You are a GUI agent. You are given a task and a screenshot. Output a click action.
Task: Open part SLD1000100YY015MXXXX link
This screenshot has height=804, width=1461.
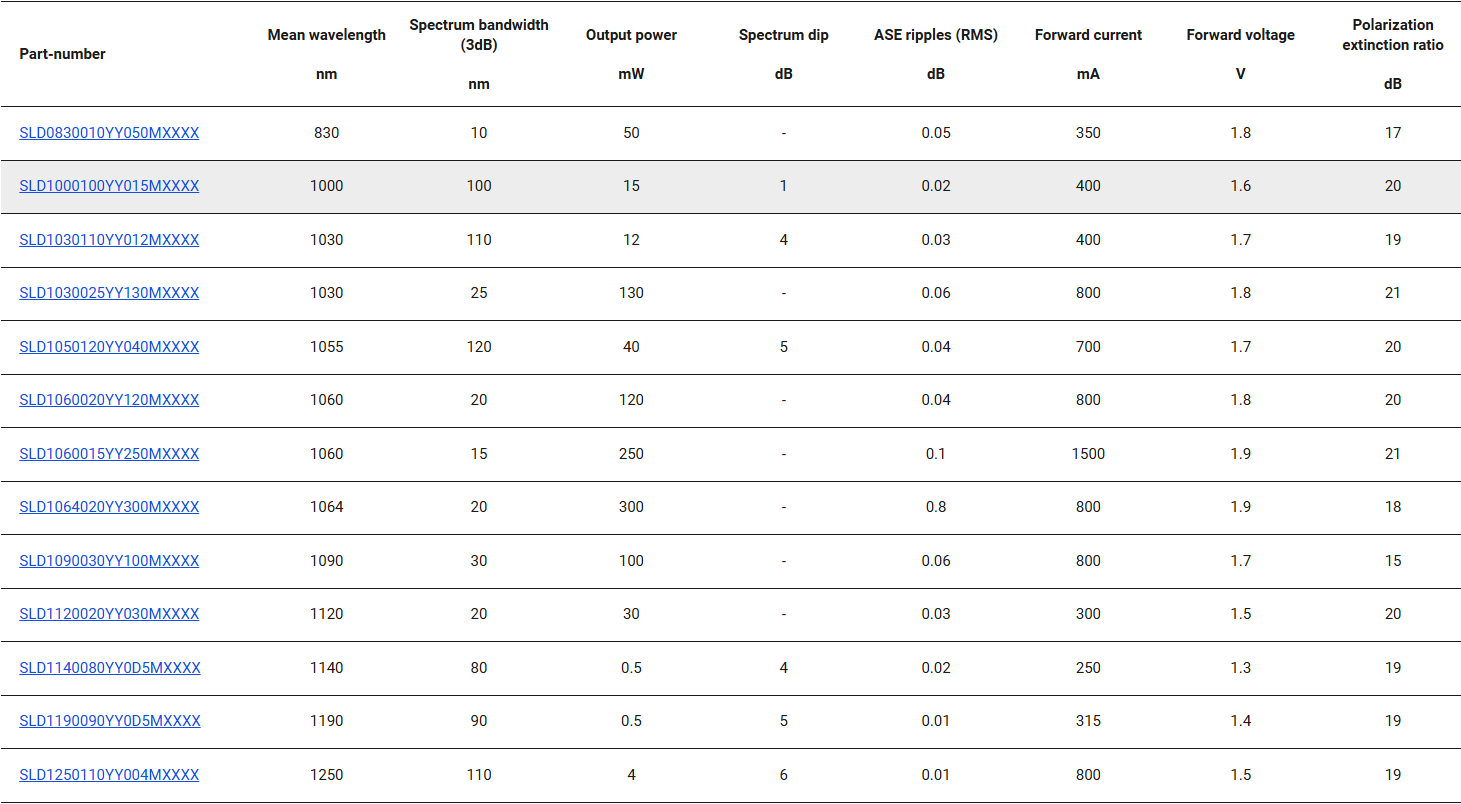[109, 186]
